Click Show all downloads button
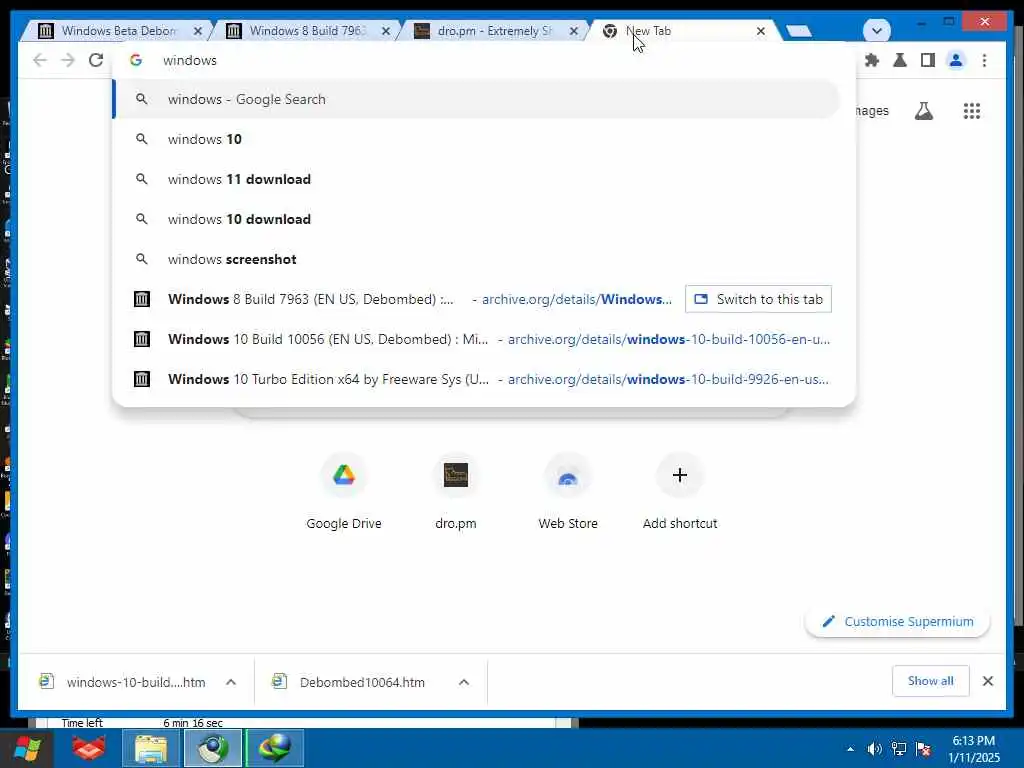Viewport: 1024px width, 768px height. 931,681
